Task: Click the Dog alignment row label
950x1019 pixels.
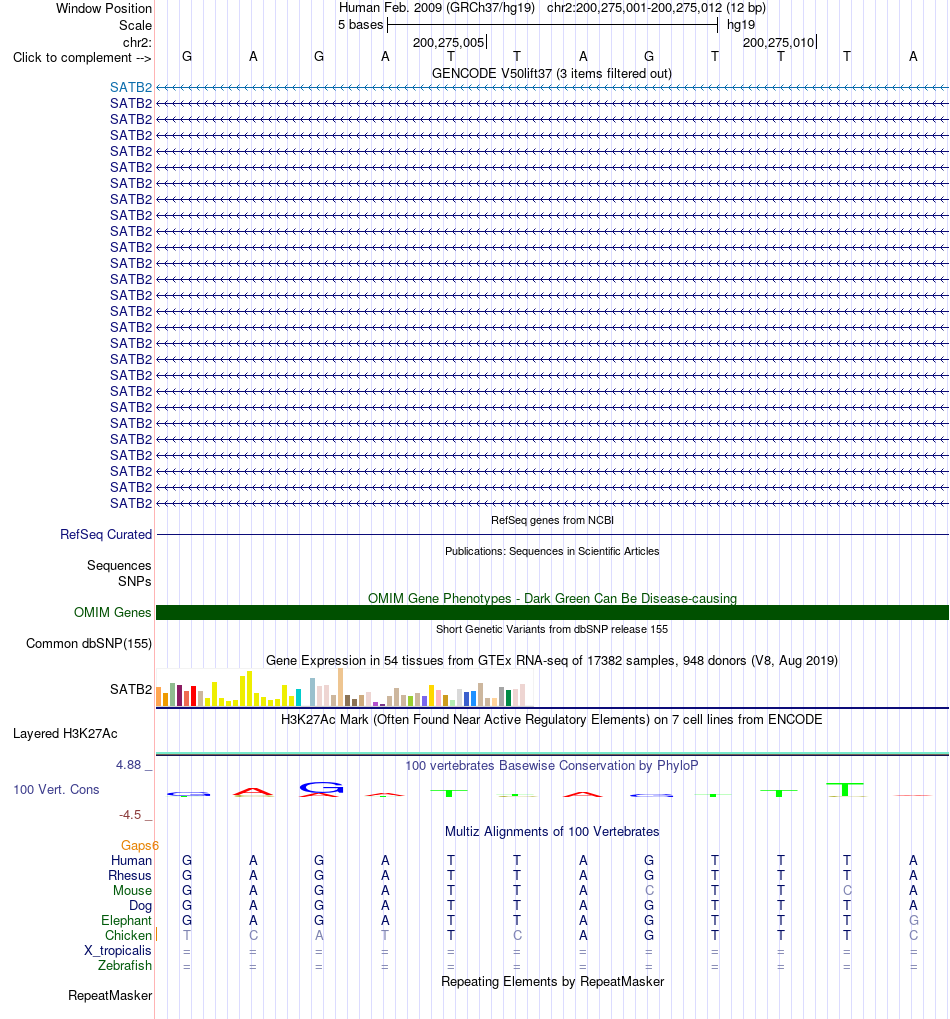Action: (140, 905)
